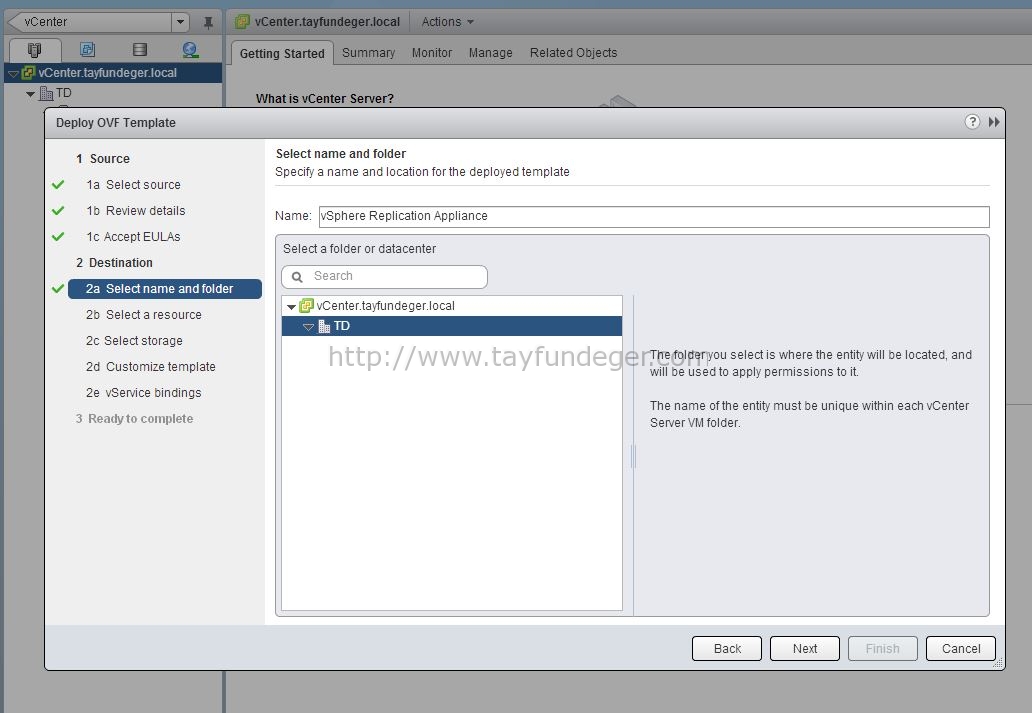The image size is (1032, 713).
Task: Click the double-arrow minimize icon in dialog header
Action: [x=994, y=122]
